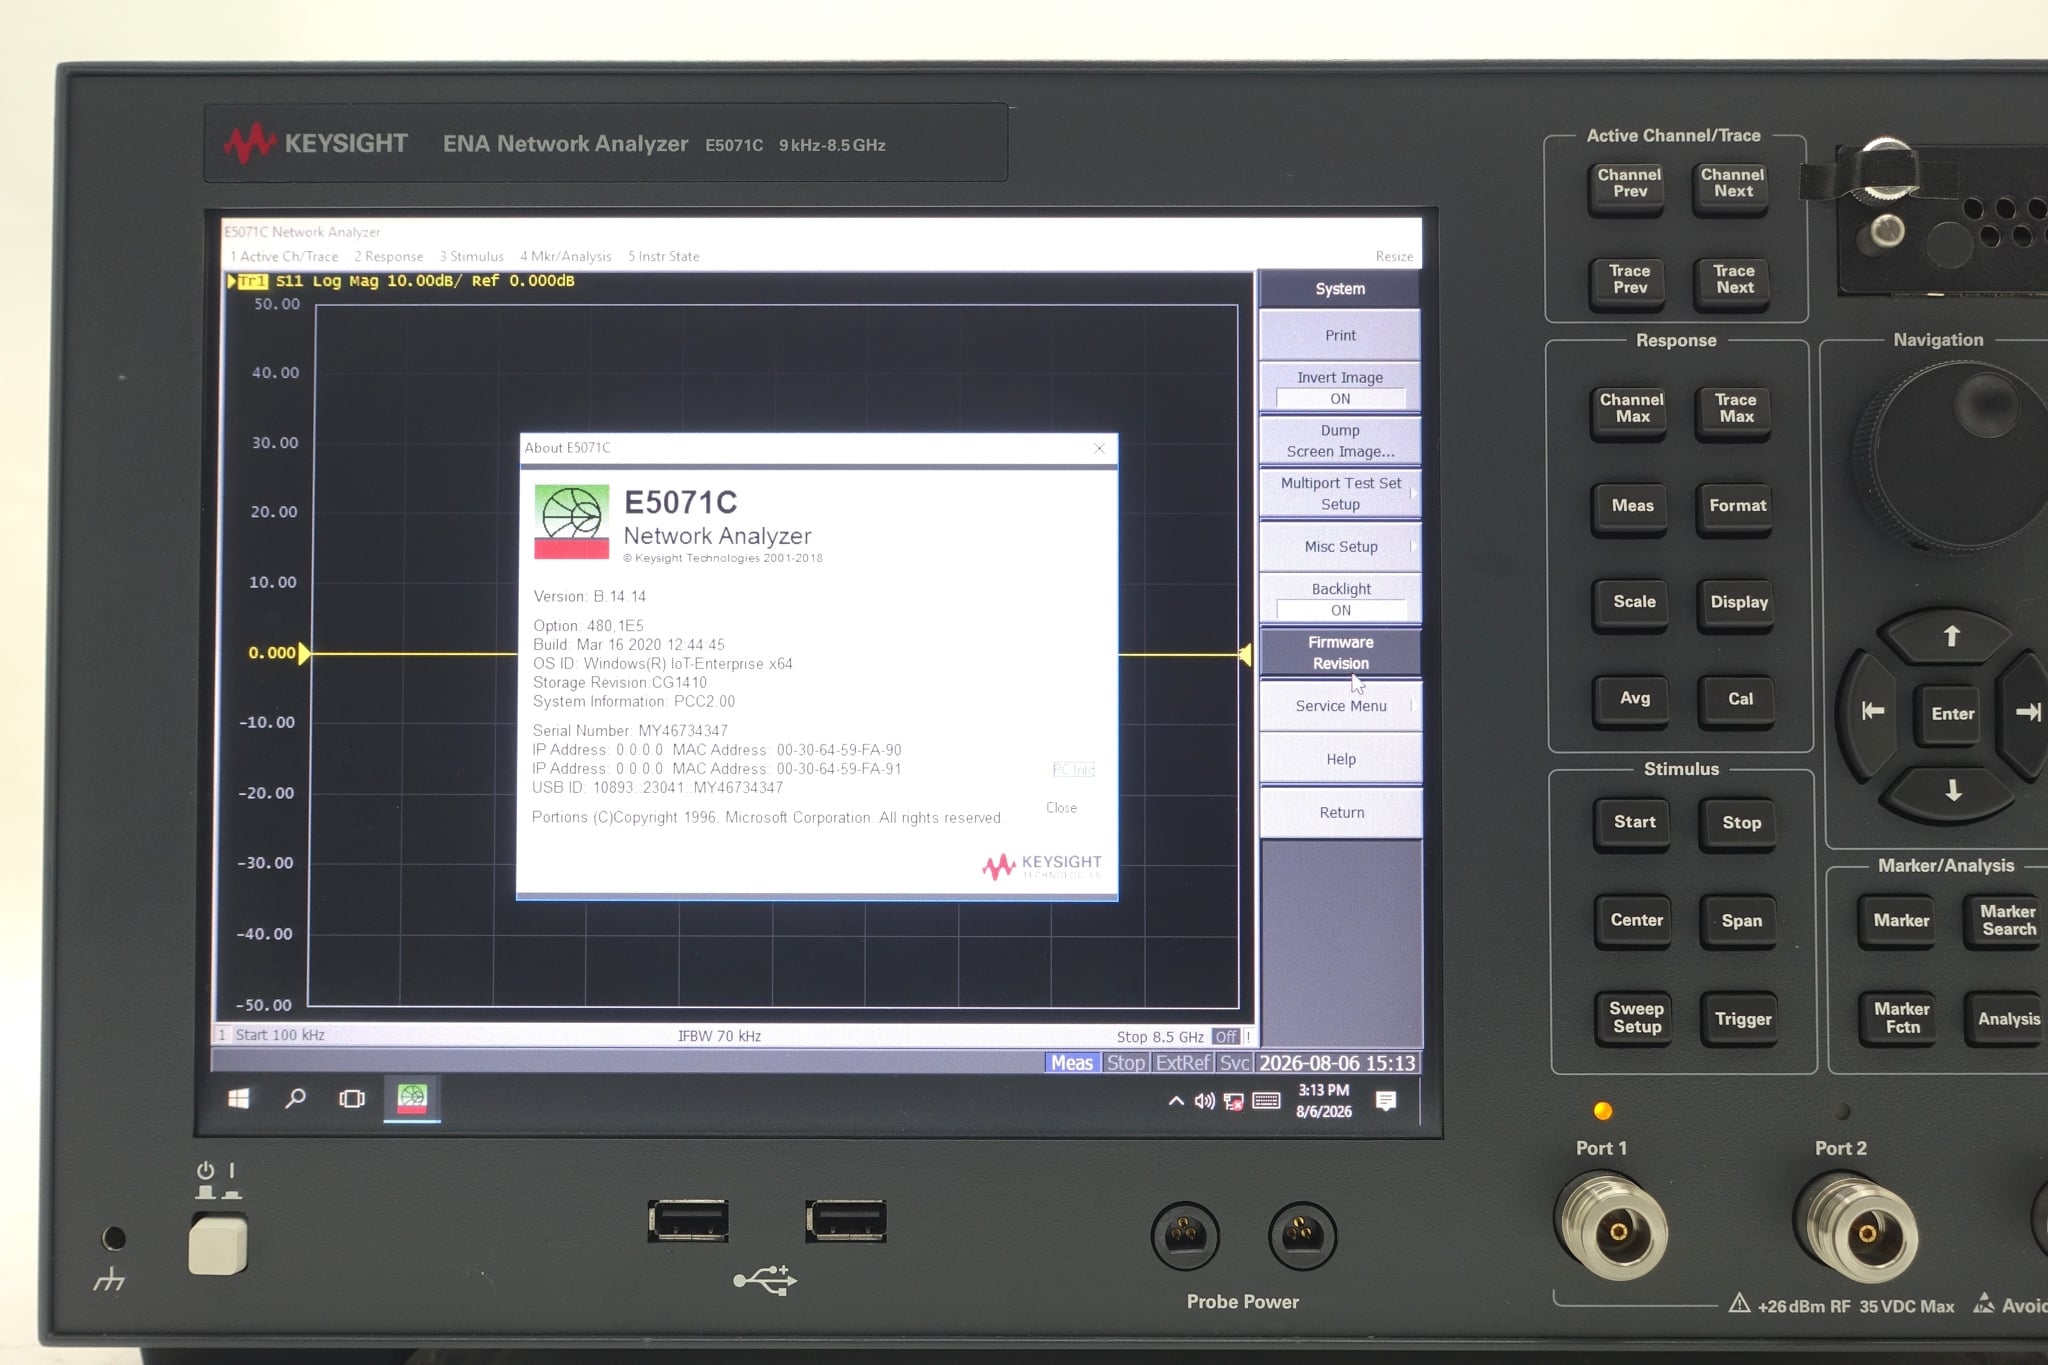Open the 2 Response menu
The height and width of the screenshot is (1365, 2048).
click(x=389, y=257)
